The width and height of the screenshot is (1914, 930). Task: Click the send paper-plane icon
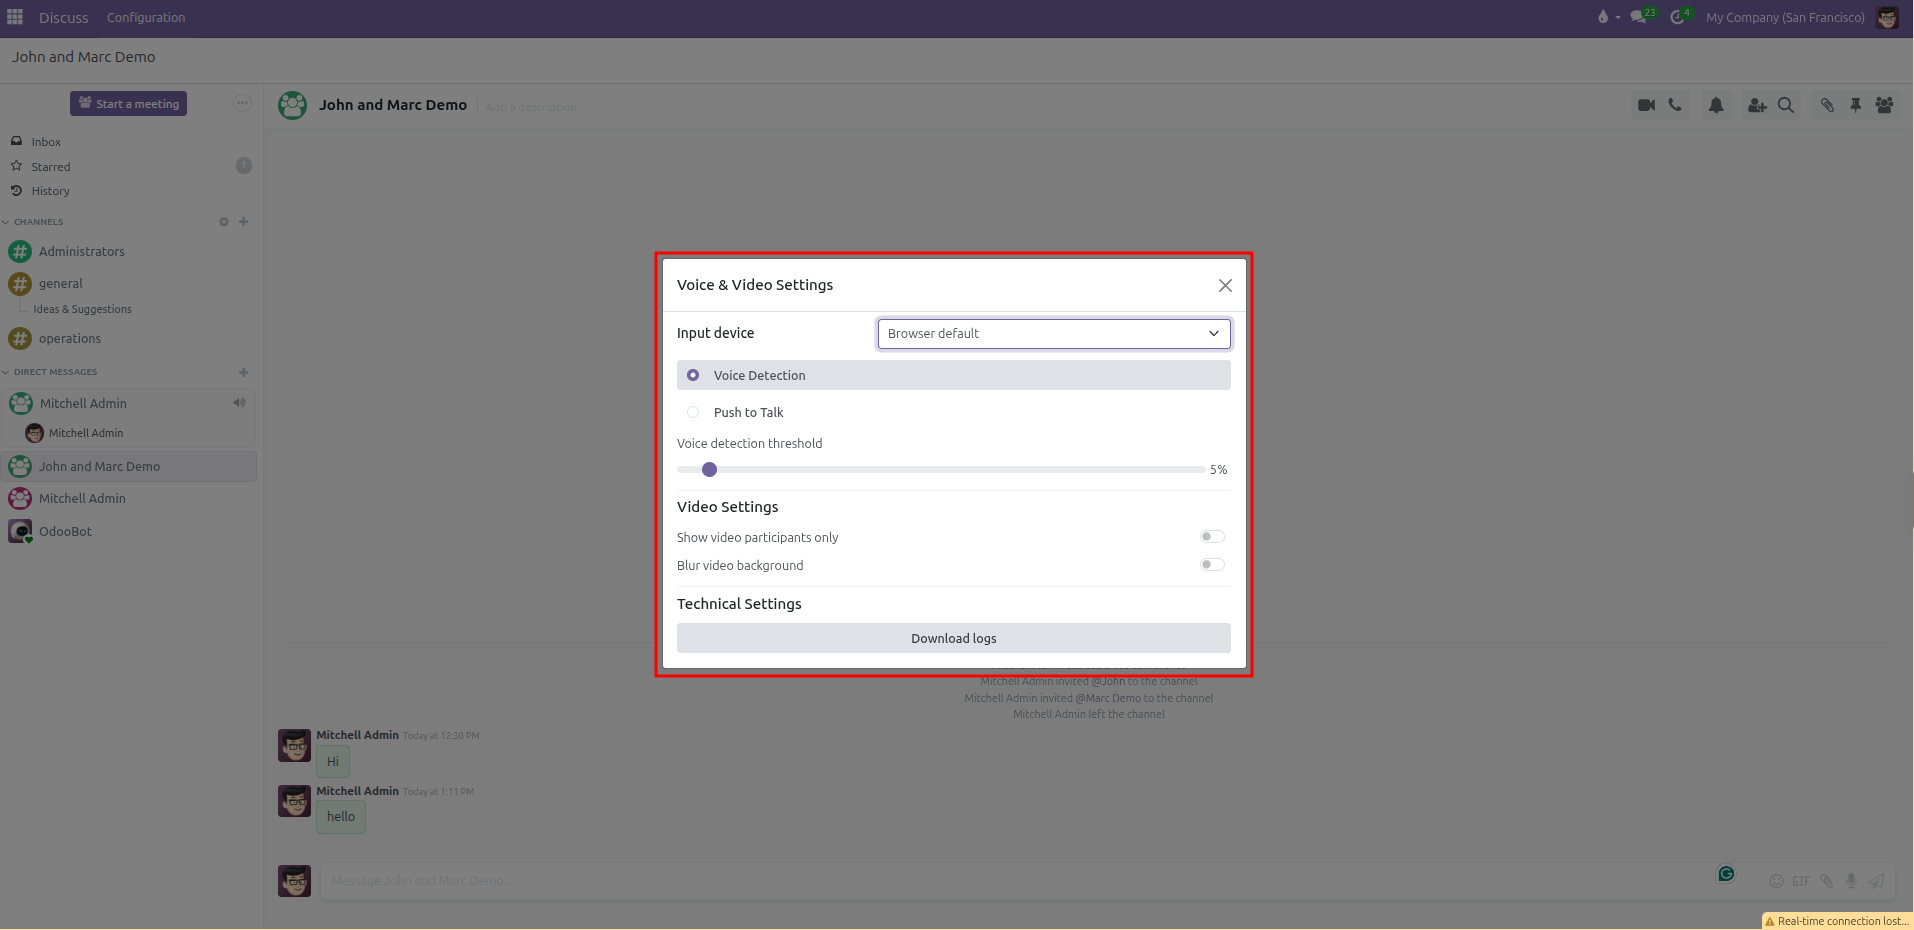[x=1877, y=881]
